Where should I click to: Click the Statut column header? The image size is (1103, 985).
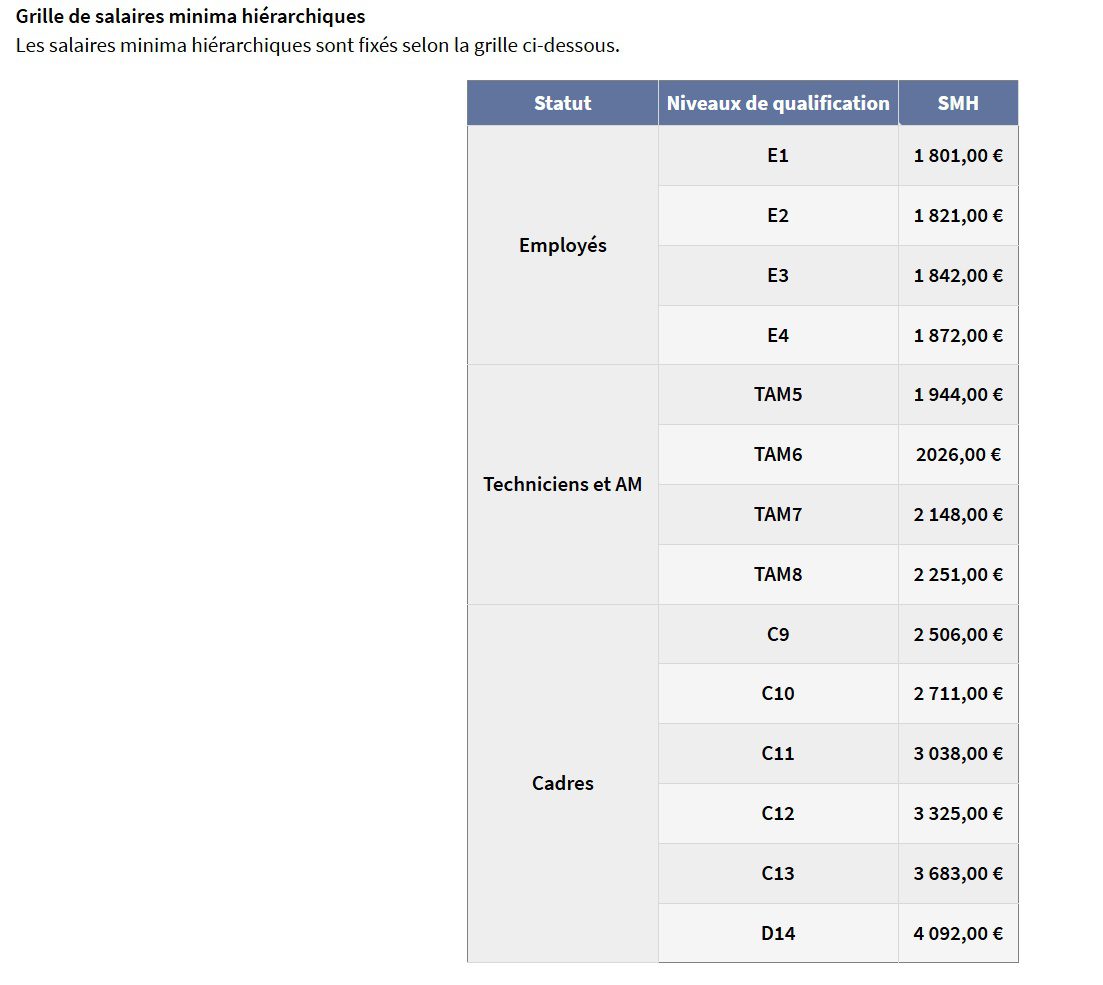coord(562,103)
